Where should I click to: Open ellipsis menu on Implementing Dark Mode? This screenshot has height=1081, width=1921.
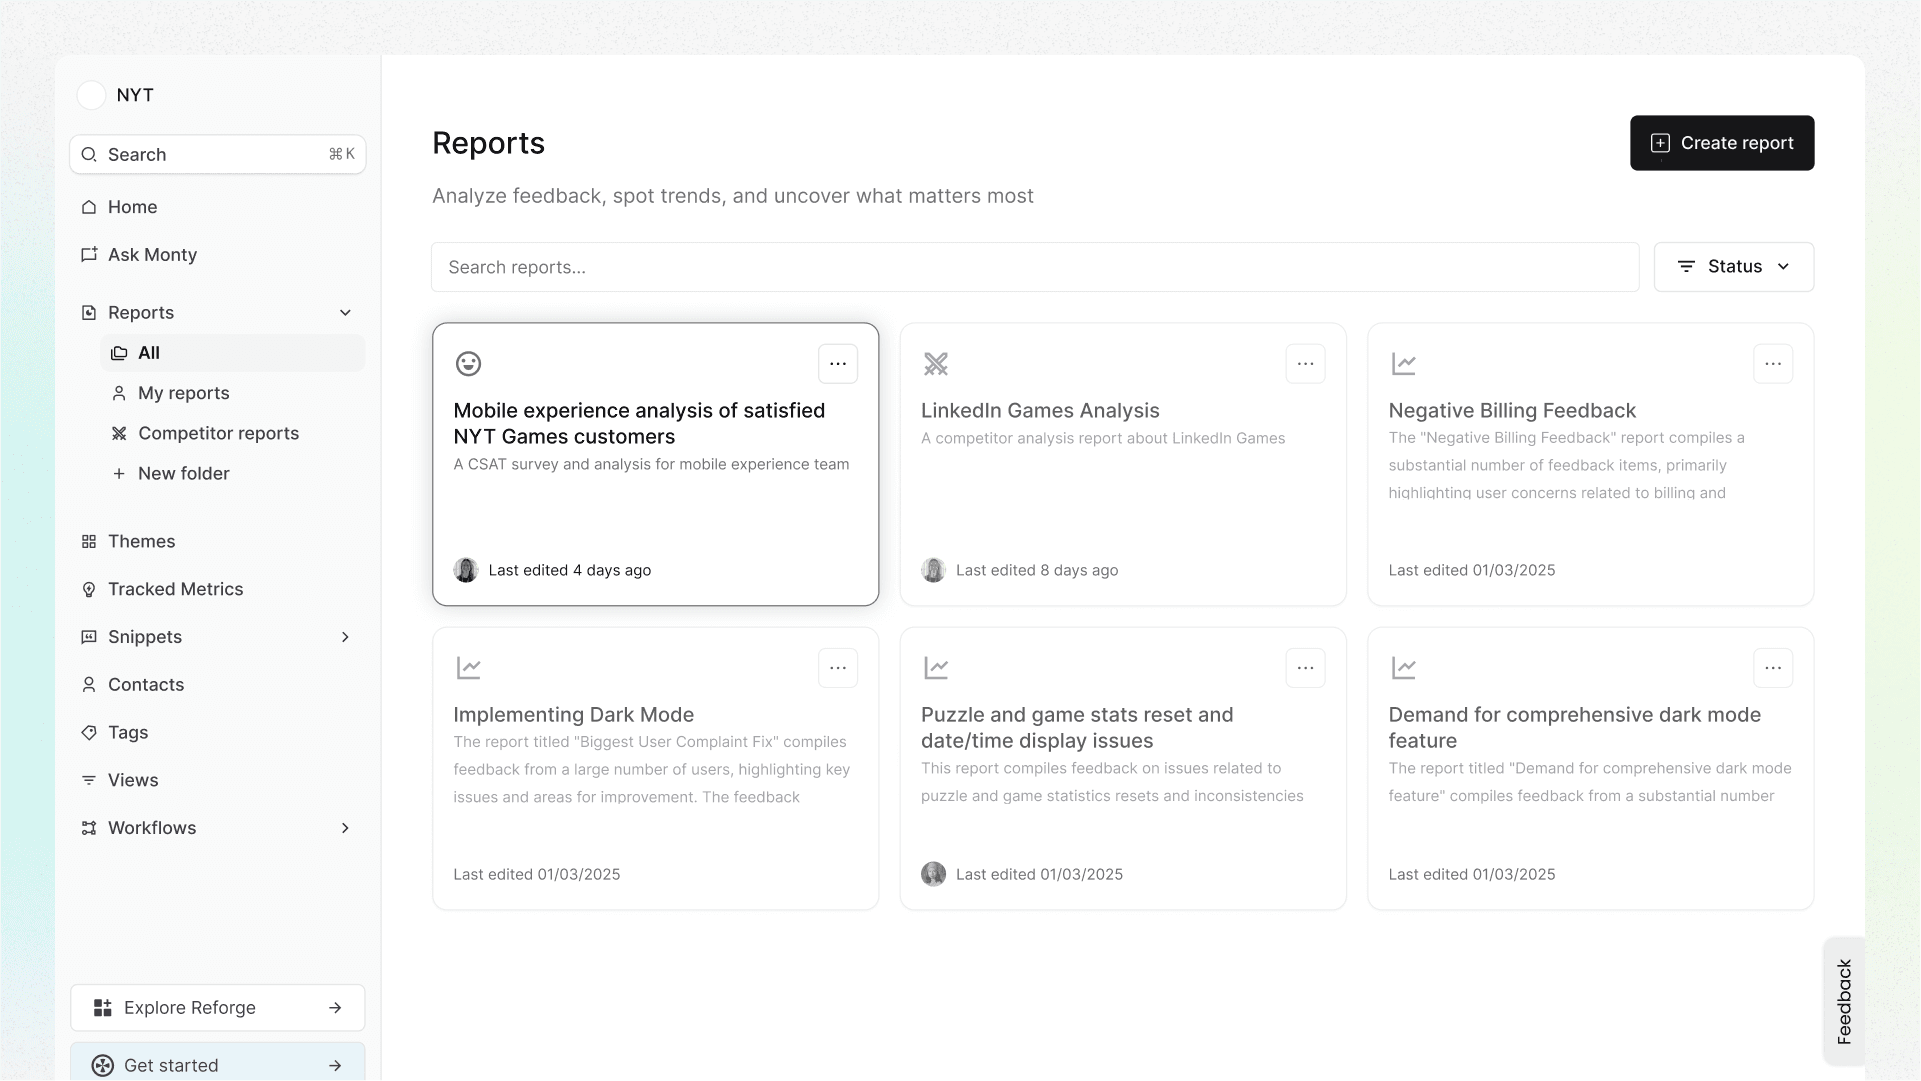[x=837, y=668]
